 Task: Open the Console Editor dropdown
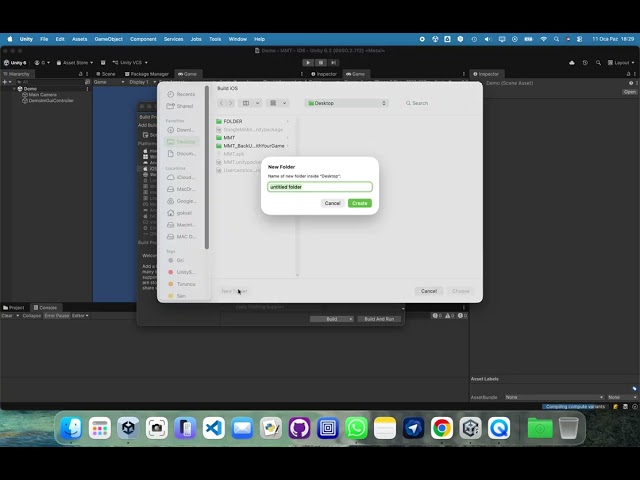(80, 316)
